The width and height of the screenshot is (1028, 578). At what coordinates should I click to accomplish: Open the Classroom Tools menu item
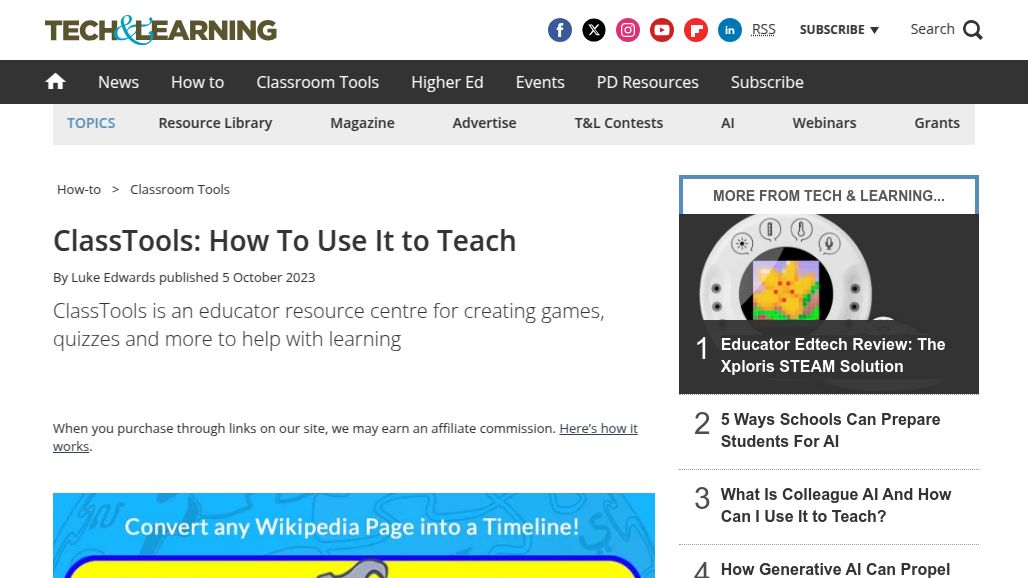point(317,82)
